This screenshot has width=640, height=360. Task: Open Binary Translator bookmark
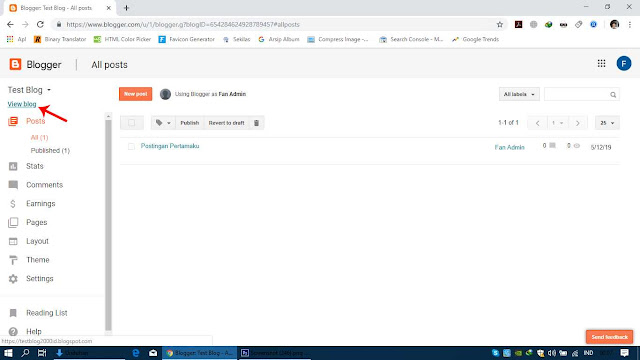pos(60,39)
